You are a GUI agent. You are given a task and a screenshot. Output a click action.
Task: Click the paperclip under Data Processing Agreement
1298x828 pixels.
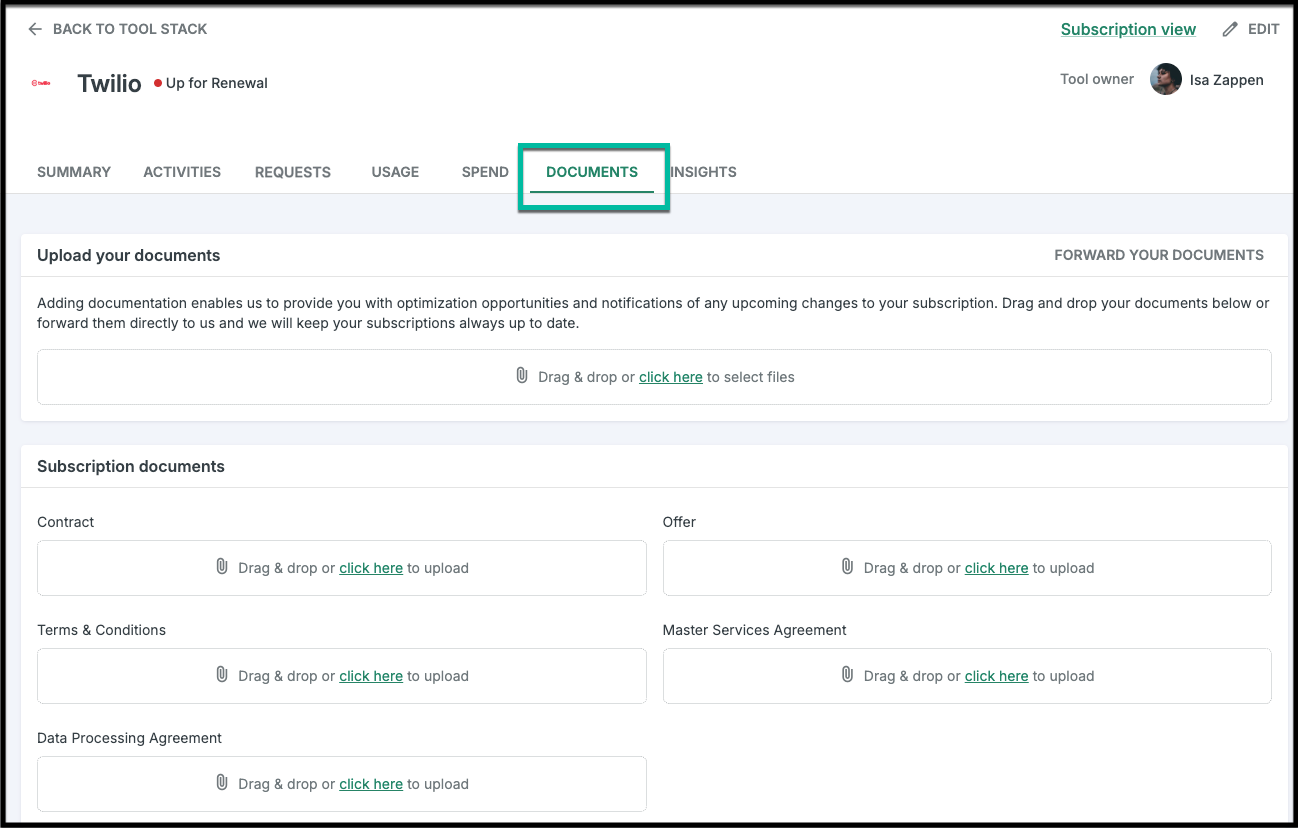(x=222, y=783)
